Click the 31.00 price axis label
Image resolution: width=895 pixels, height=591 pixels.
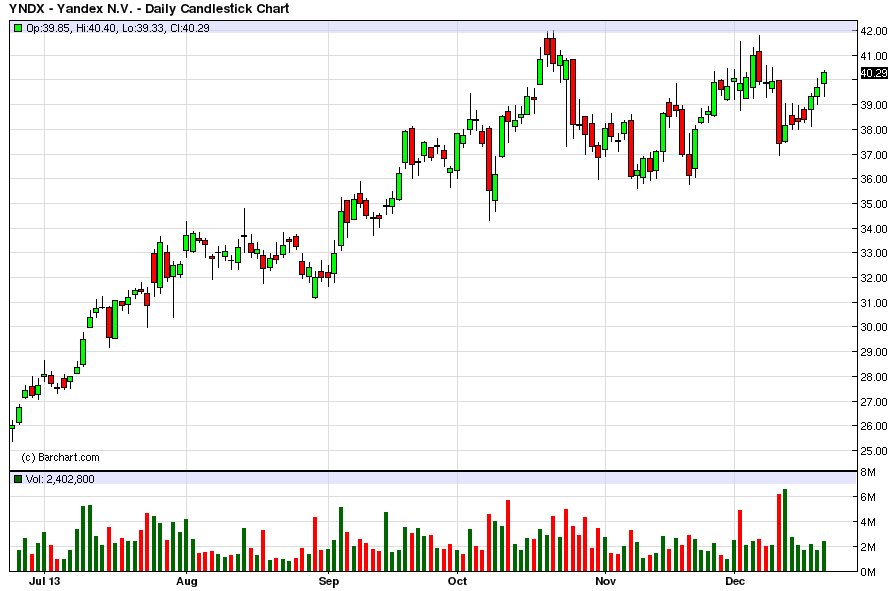point(874,303)
